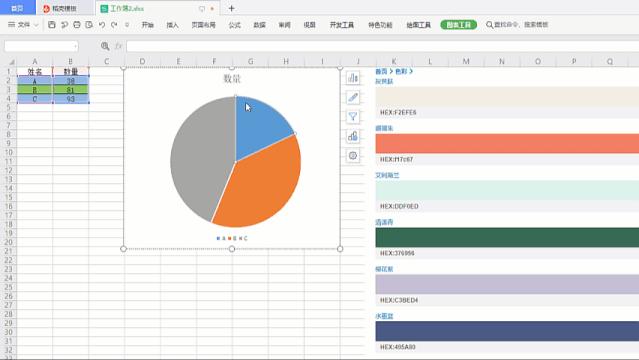Click the WPS green spreadsheet icon on the workbook tab

(x=104, y=9)
